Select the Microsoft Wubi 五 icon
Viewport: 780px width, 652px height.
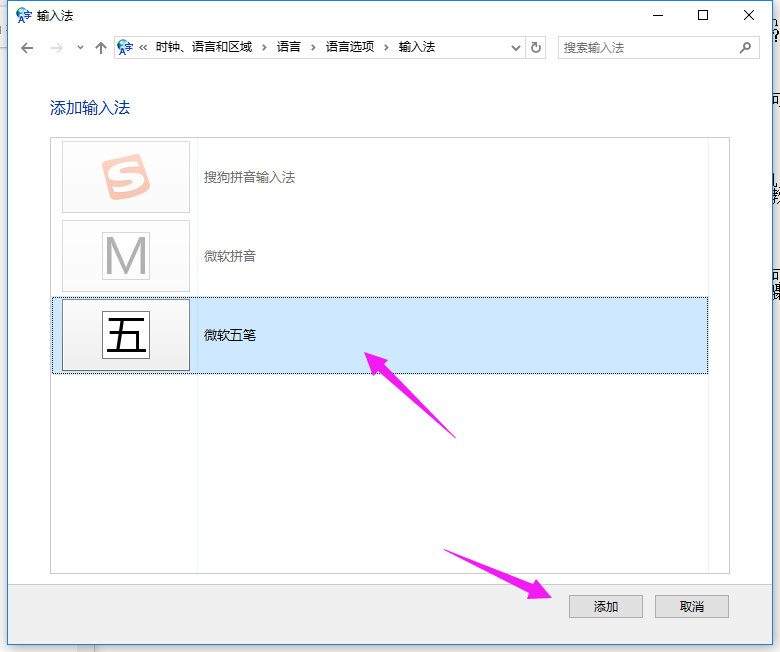coord(126,335)
